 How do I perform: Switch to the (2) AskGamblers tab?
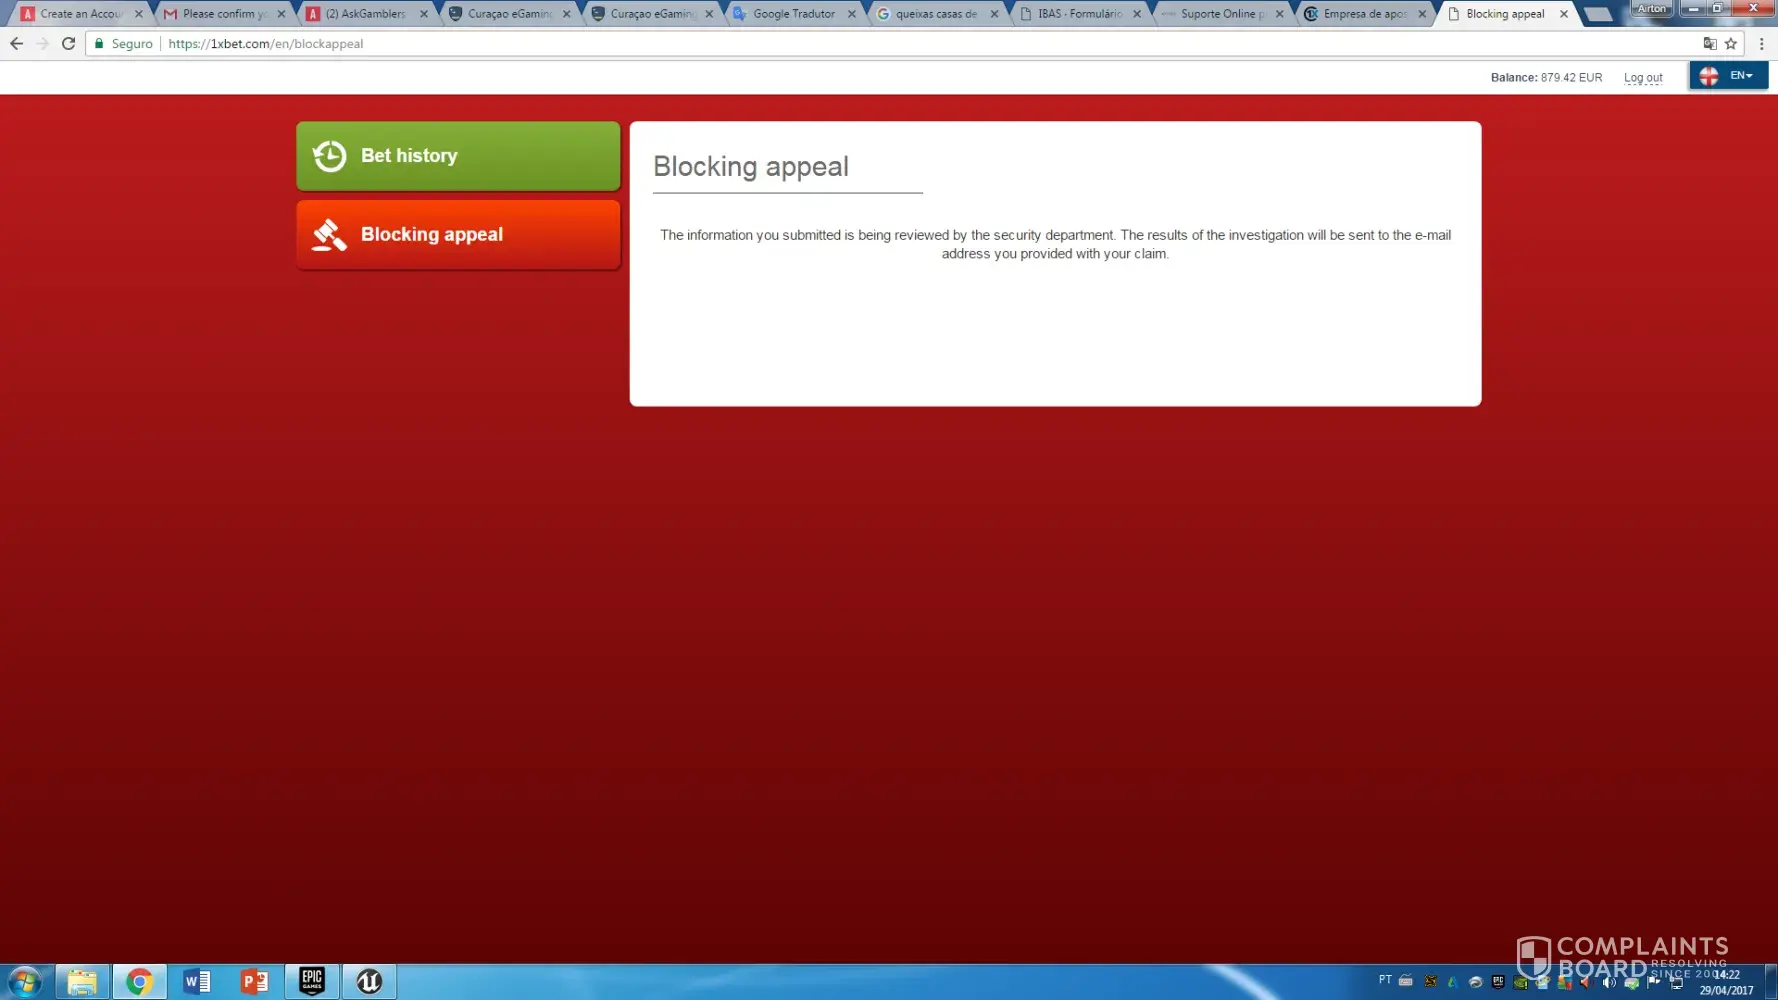(366, 14)
